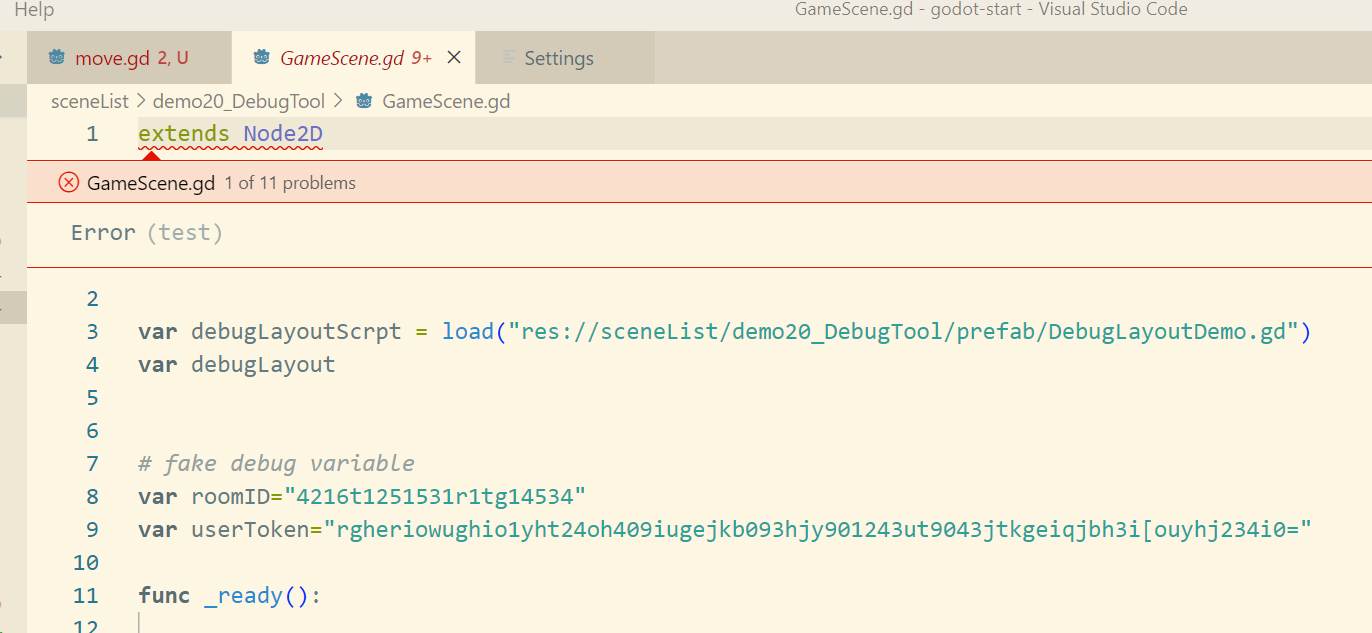Click the "9+" badge on GameScene.gd tab
Screen dimensions: 1372x633
pyautogui.click(x=422, y=58)
